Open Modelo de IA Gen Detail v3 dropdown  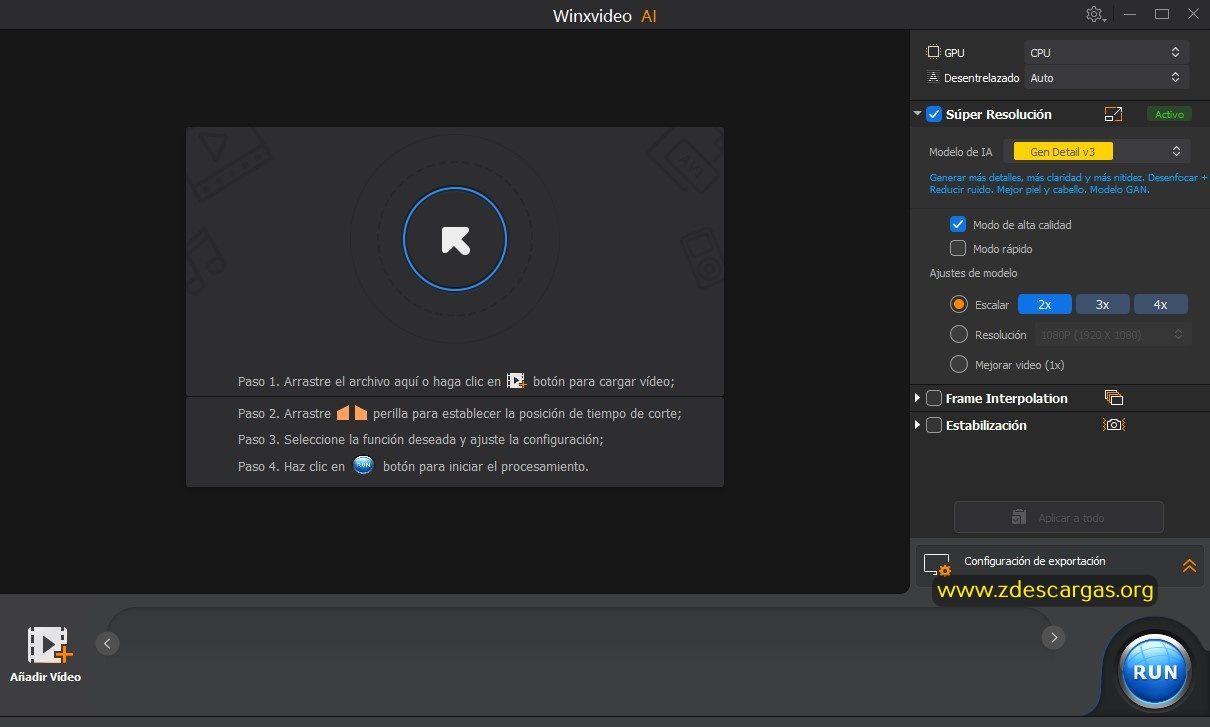[1097, 151]
